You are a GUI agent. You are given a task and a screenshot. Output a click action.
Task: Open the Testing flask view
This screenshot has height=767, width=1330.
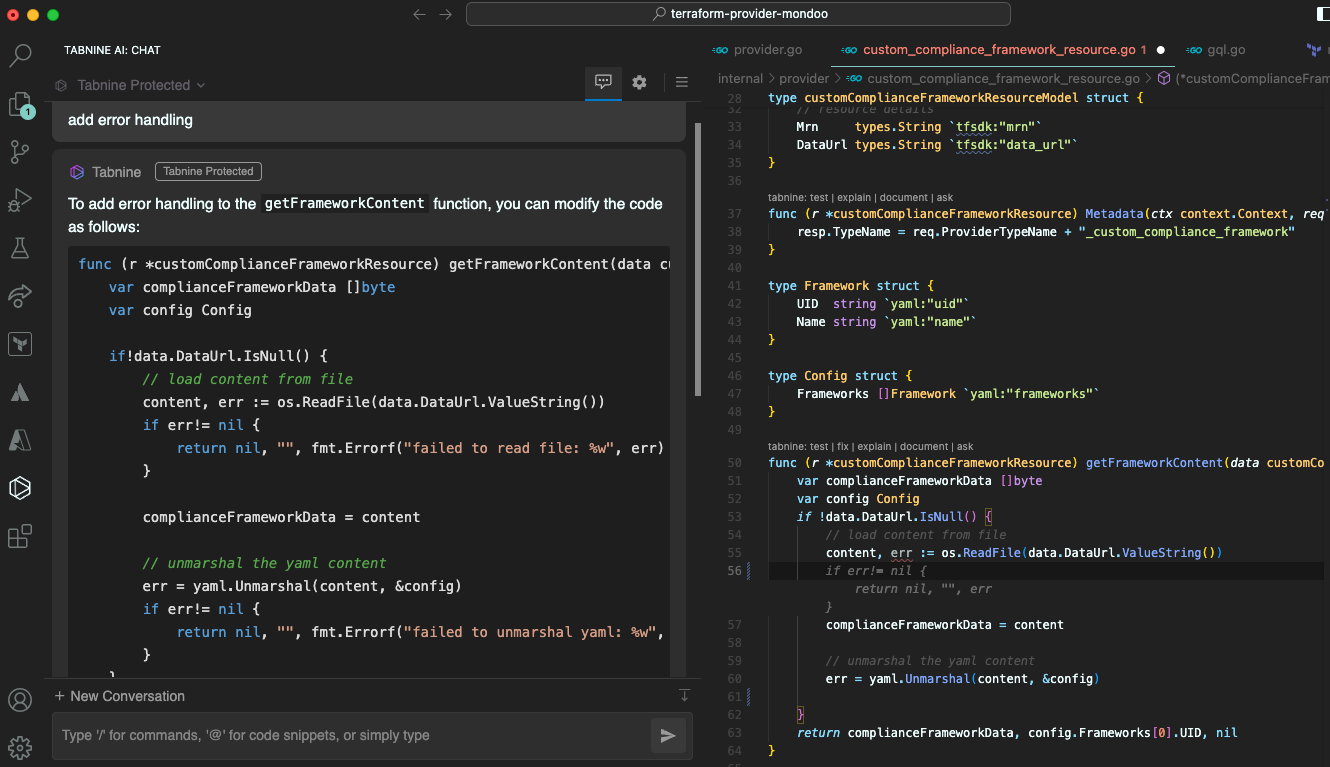click(20, 247)
